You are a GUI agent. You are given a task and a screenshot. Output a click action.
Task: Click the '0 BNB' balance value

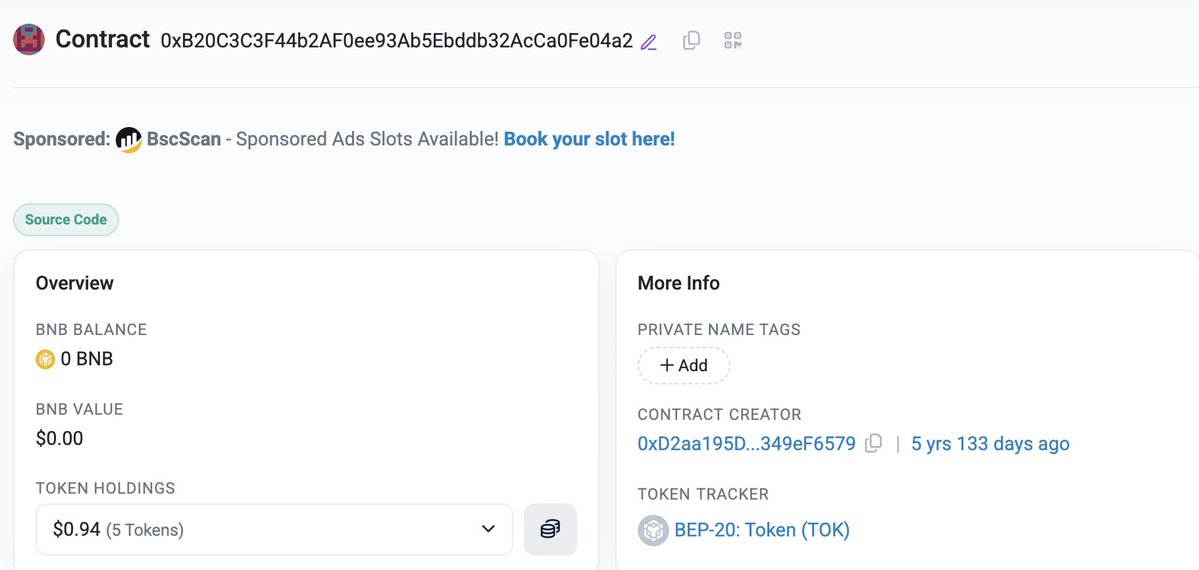click(x=87, y=359)
